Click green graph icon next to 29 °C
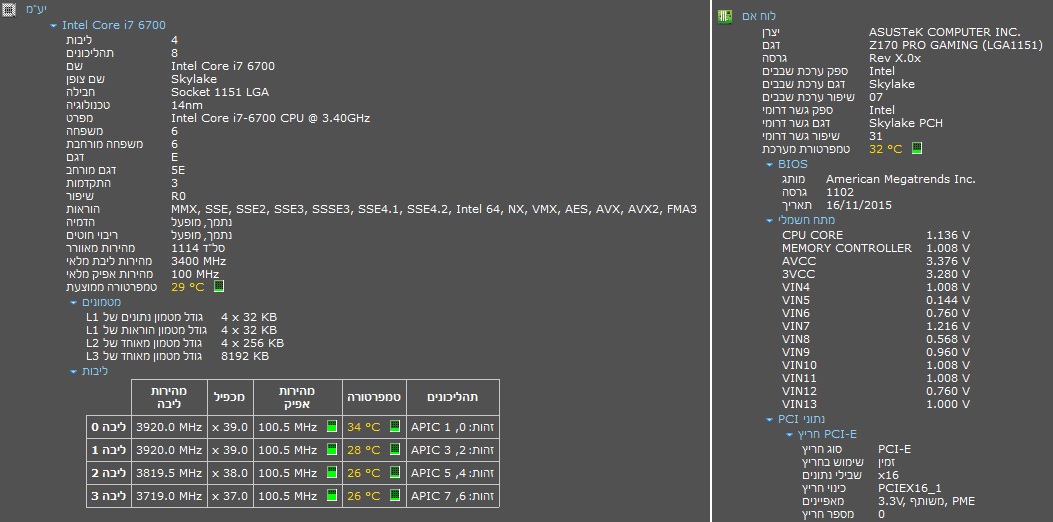This screenshot has width=1053, height=522. point(218,286)
